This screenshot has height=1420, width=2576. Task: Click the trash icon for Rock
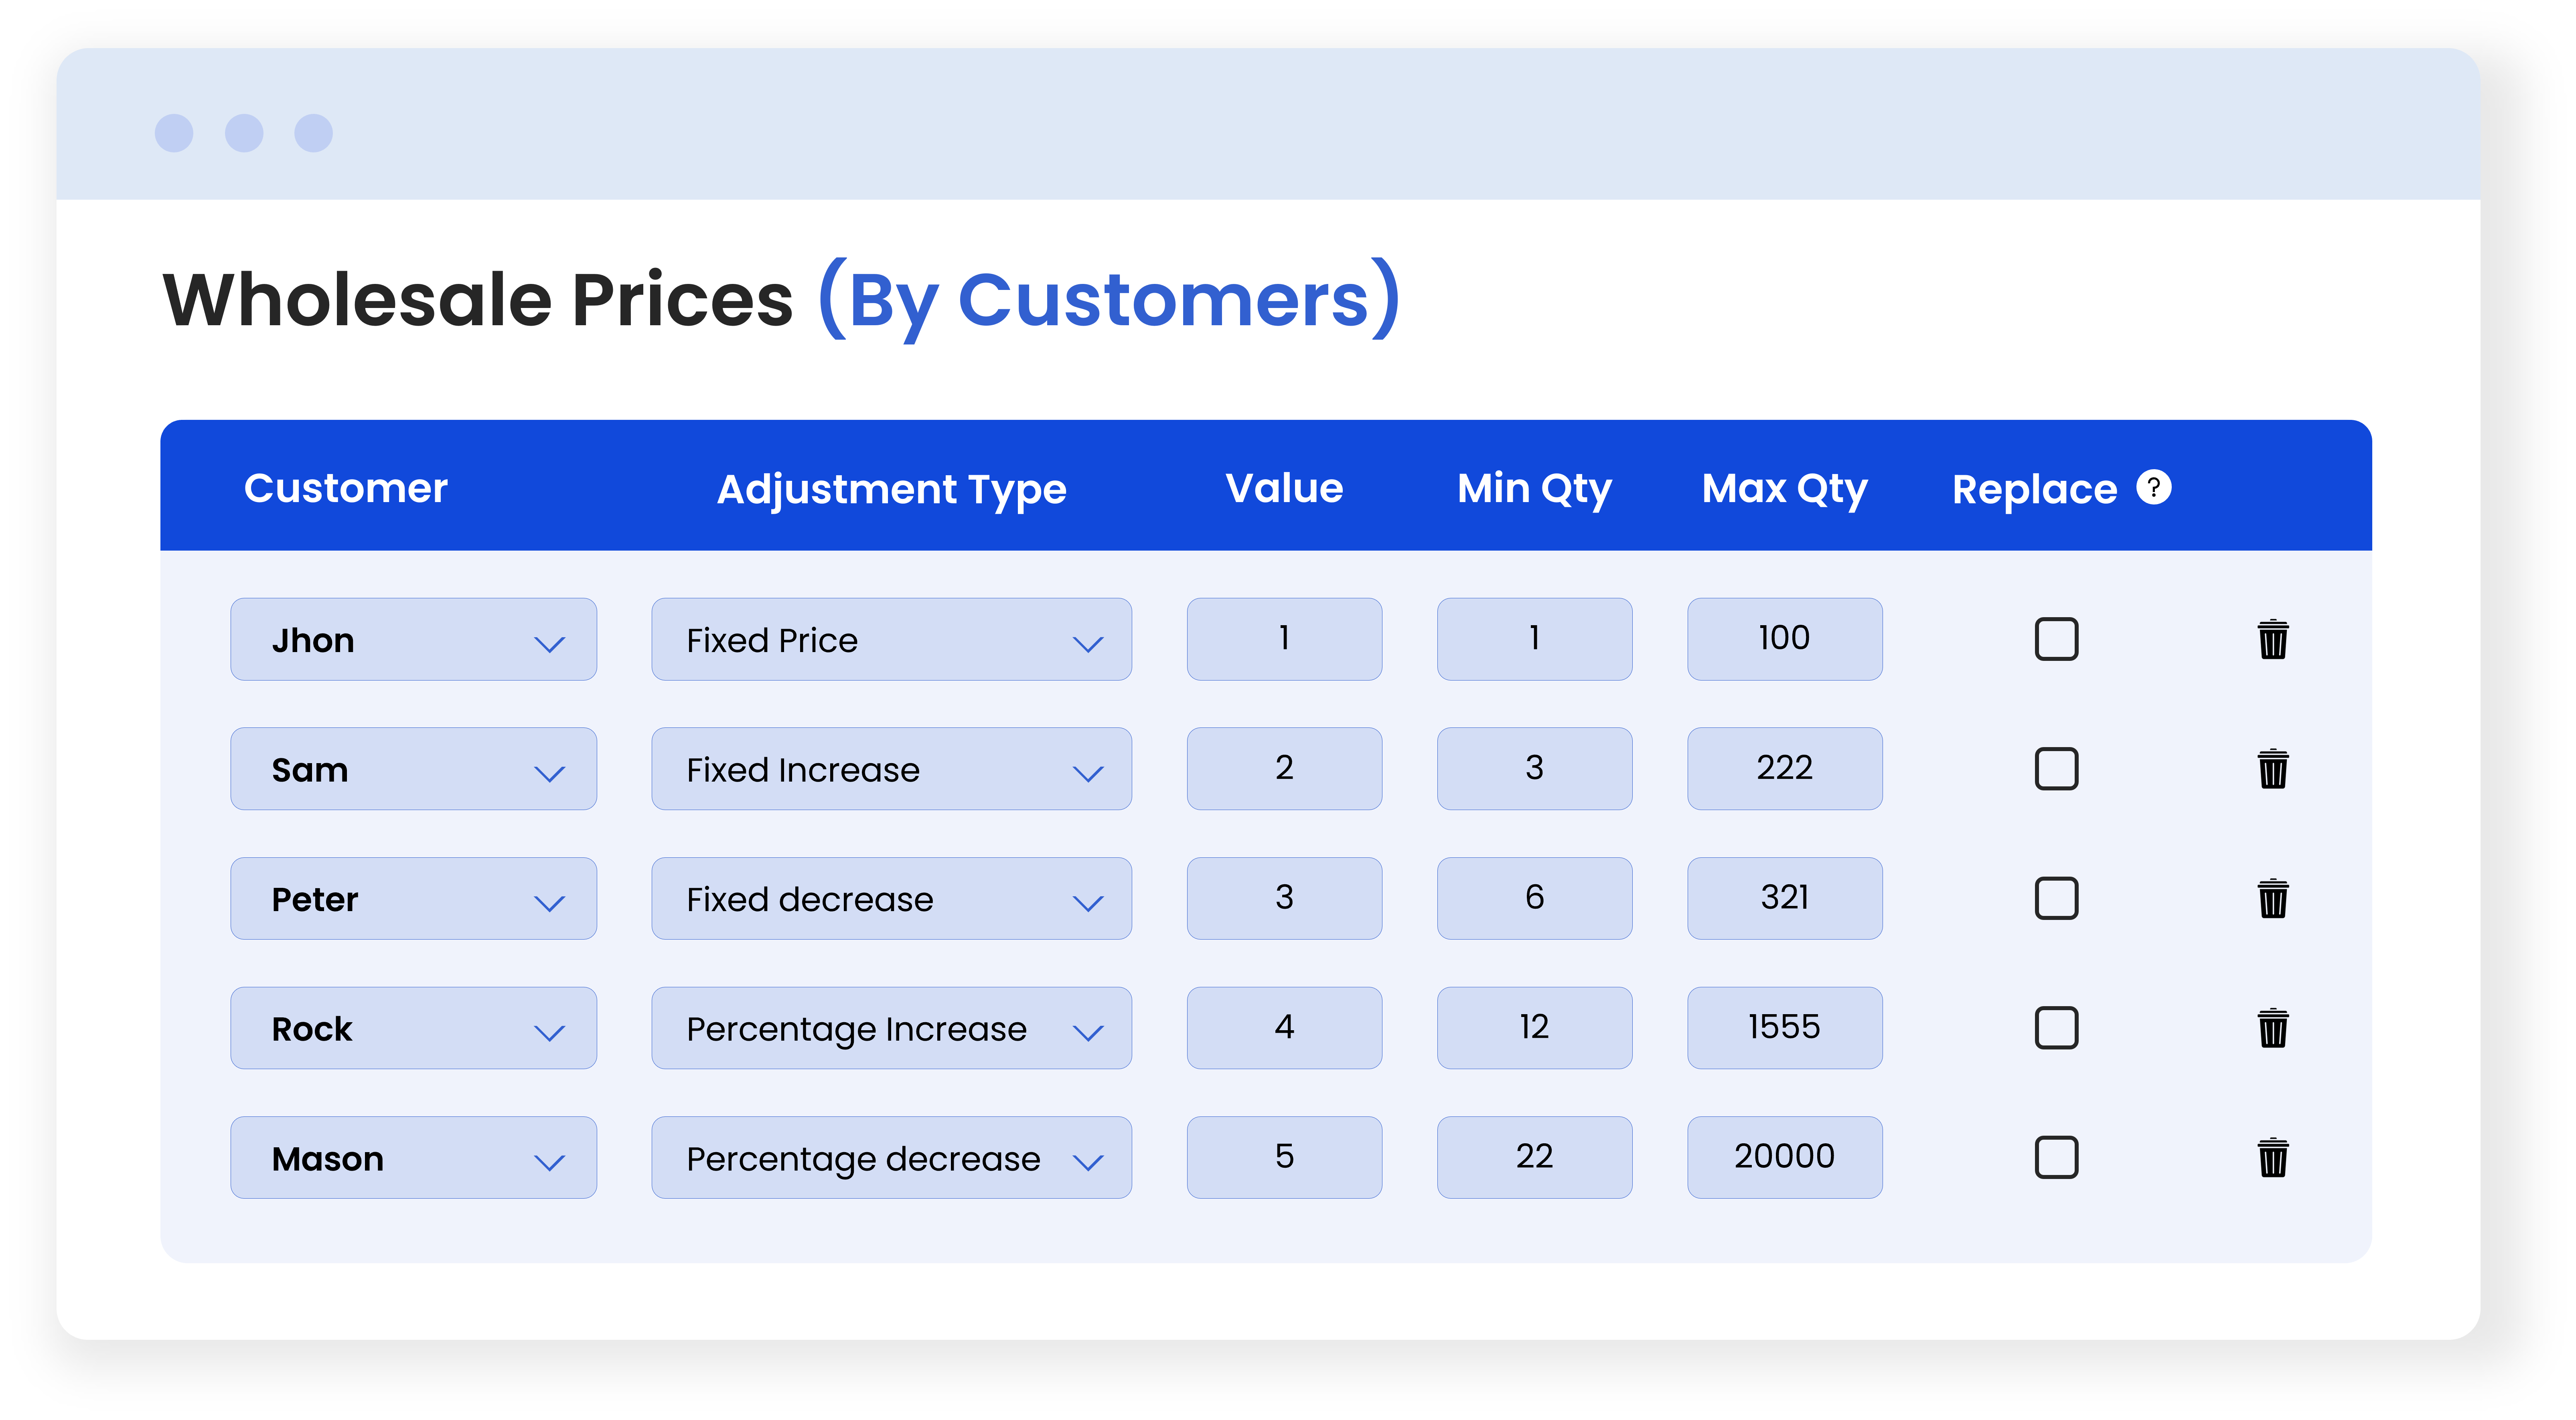coord(2272,1028)
